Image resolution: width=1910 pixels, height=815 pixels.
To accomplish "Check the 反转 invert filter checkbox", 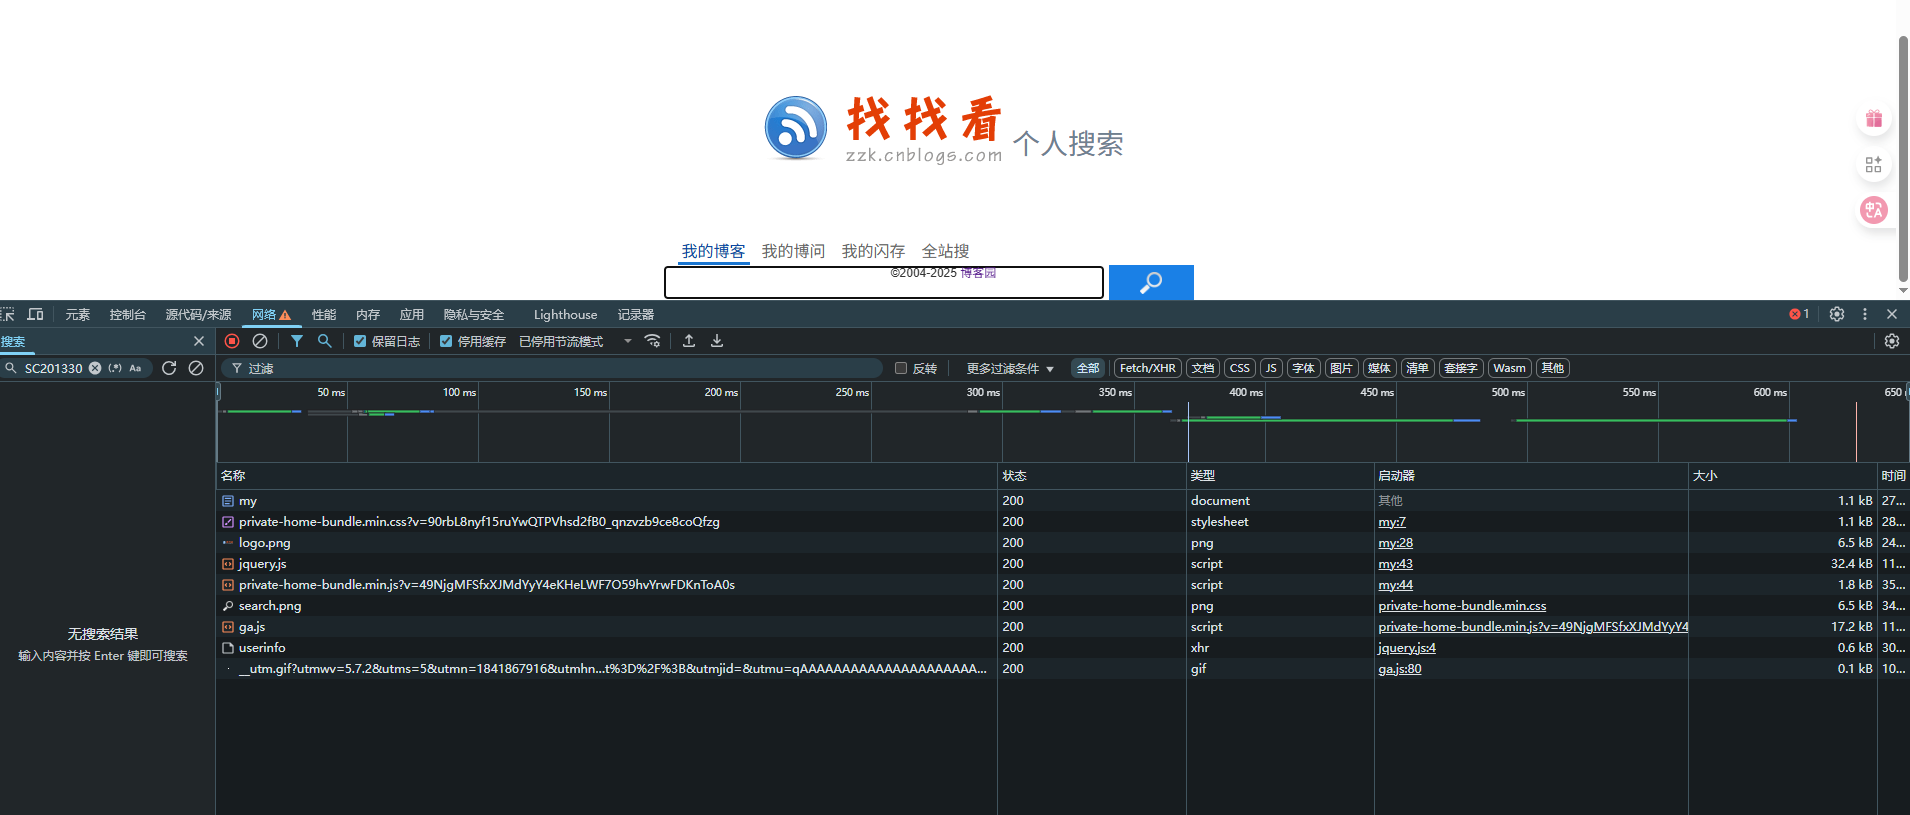I will pos(901,368).
